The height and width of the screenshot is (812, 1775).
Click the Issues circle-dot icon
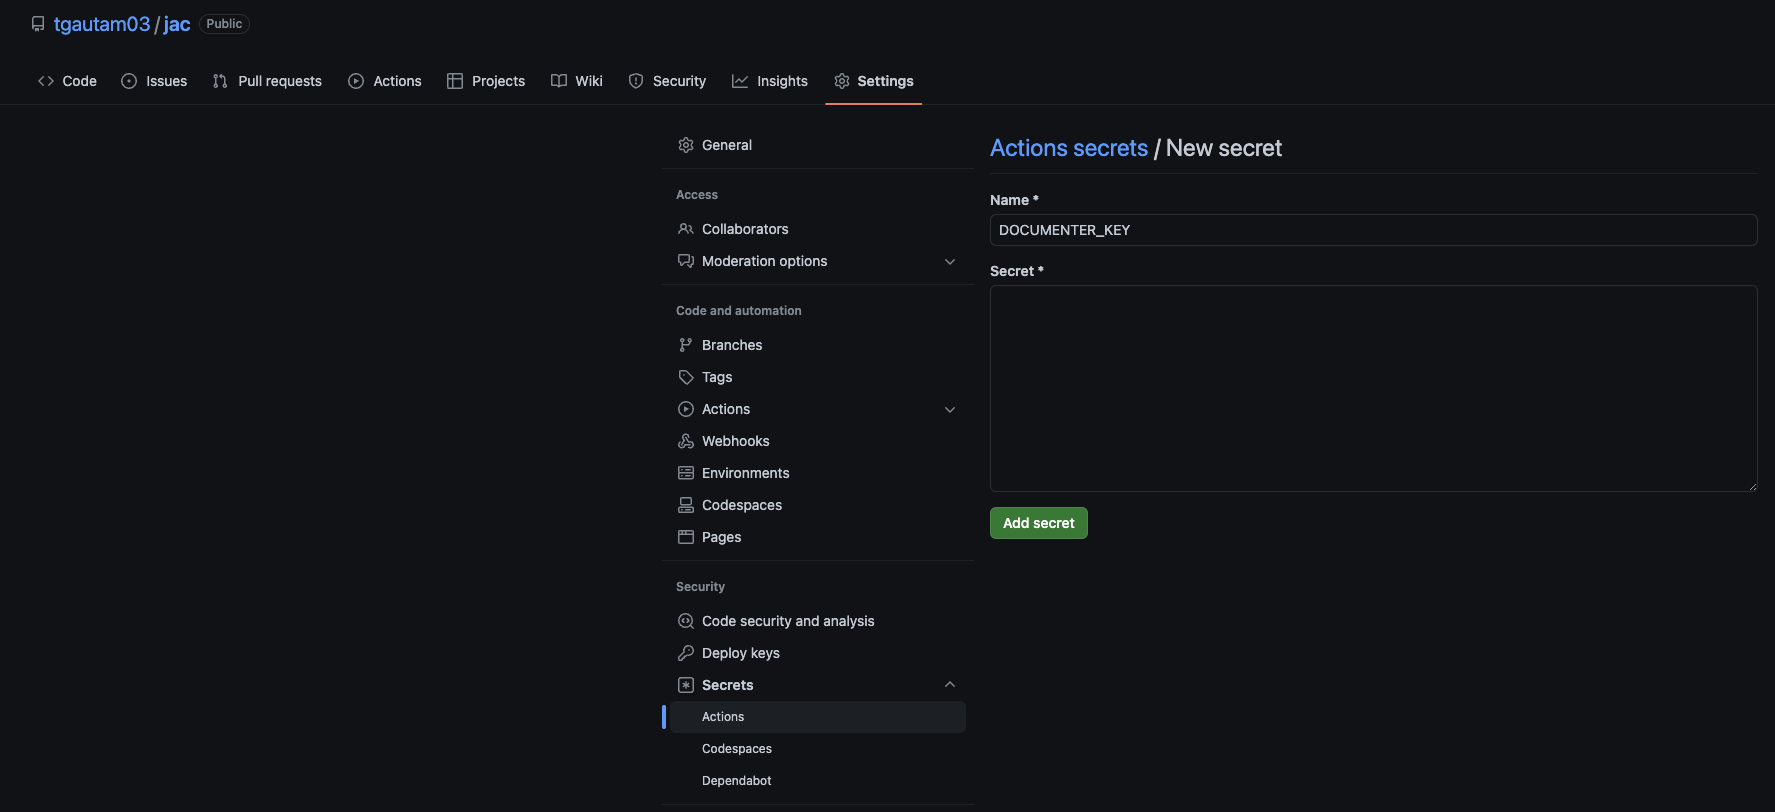pyautogui.click(x=129, y=81)
